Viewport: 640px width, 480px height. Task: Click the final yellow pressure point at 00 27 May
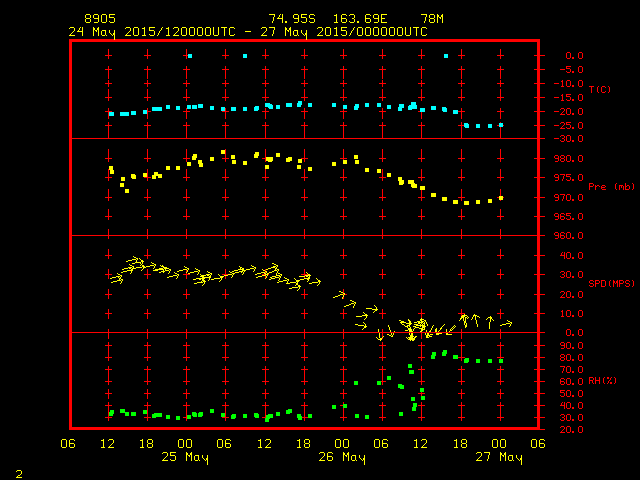(501, 198)
